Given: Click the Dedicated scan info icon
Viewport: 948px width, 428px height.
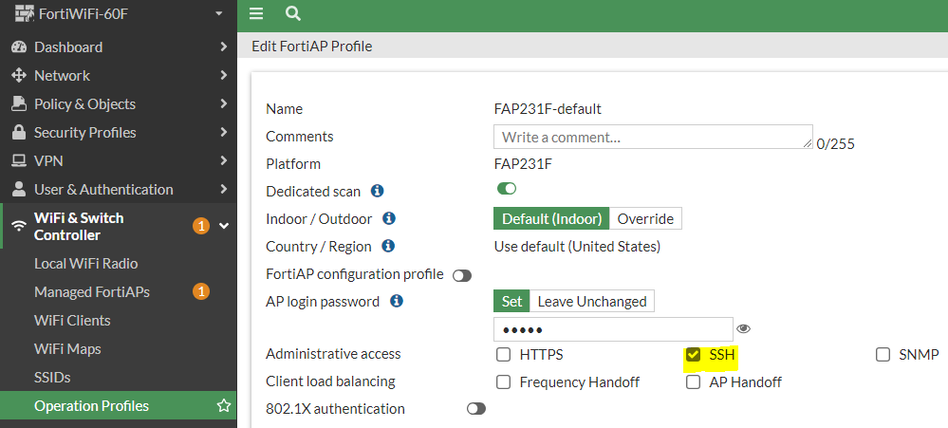Looking at the screenshot, I should [378, 190].
